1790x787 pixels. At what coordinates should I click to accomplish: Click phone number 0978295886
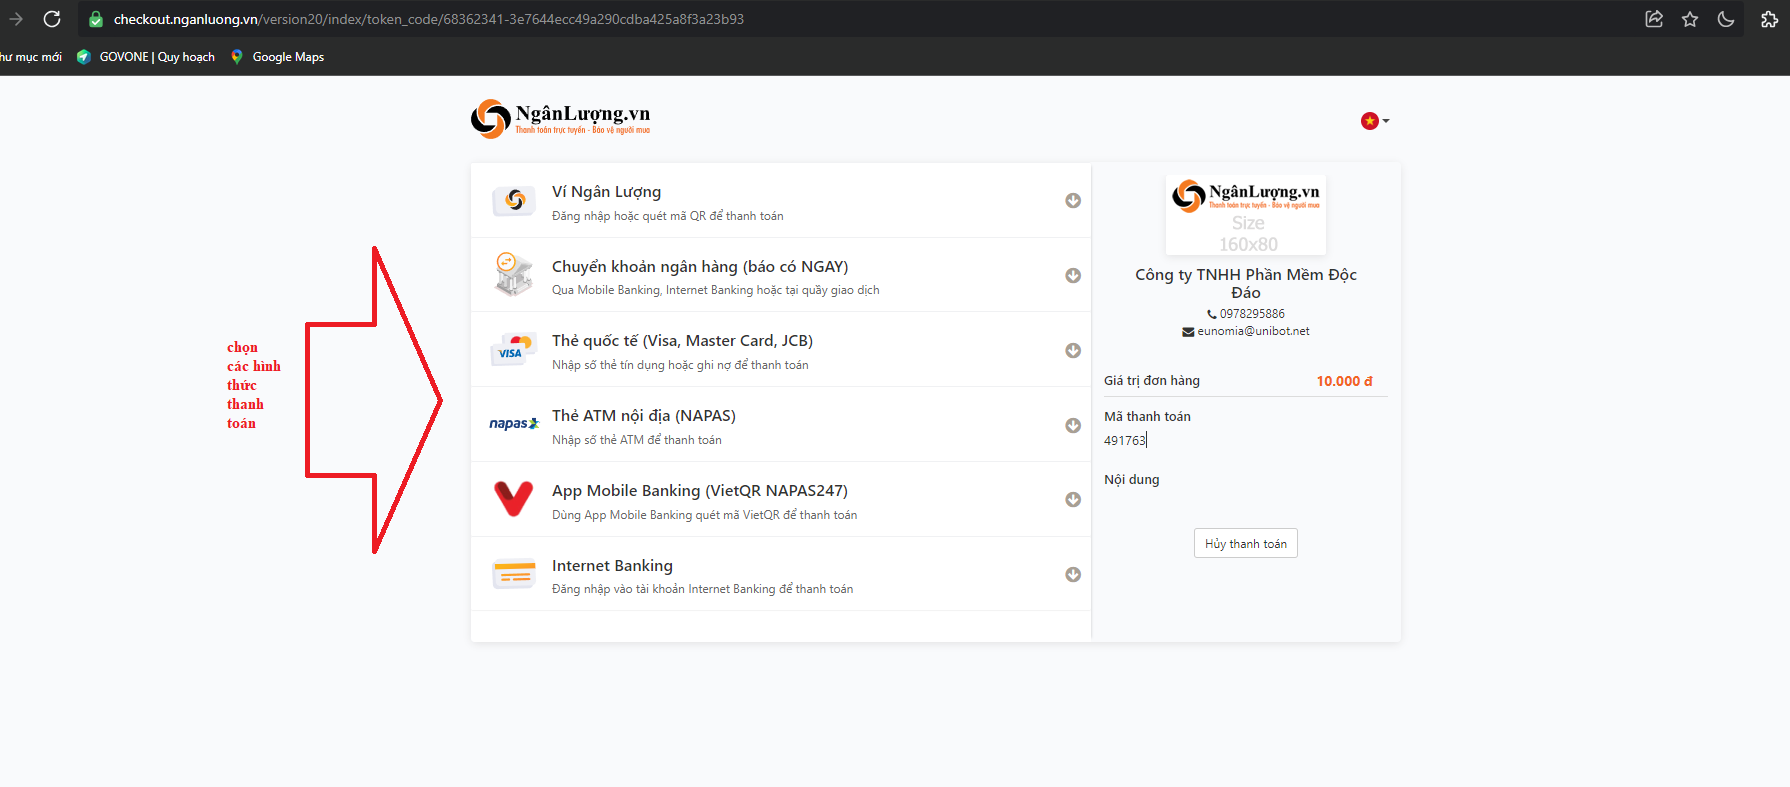tap(1252, 314)
